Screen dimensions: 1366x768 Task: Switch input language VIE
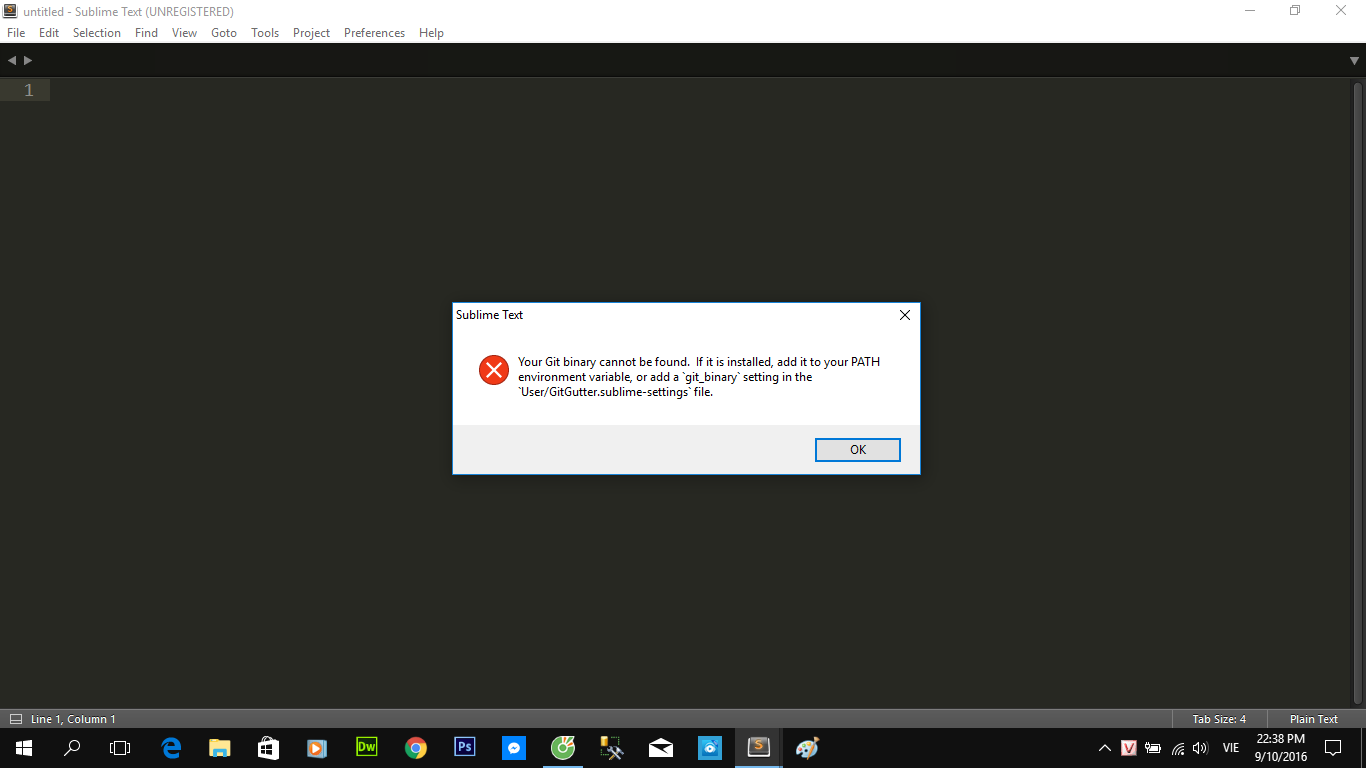[1231, 748]
